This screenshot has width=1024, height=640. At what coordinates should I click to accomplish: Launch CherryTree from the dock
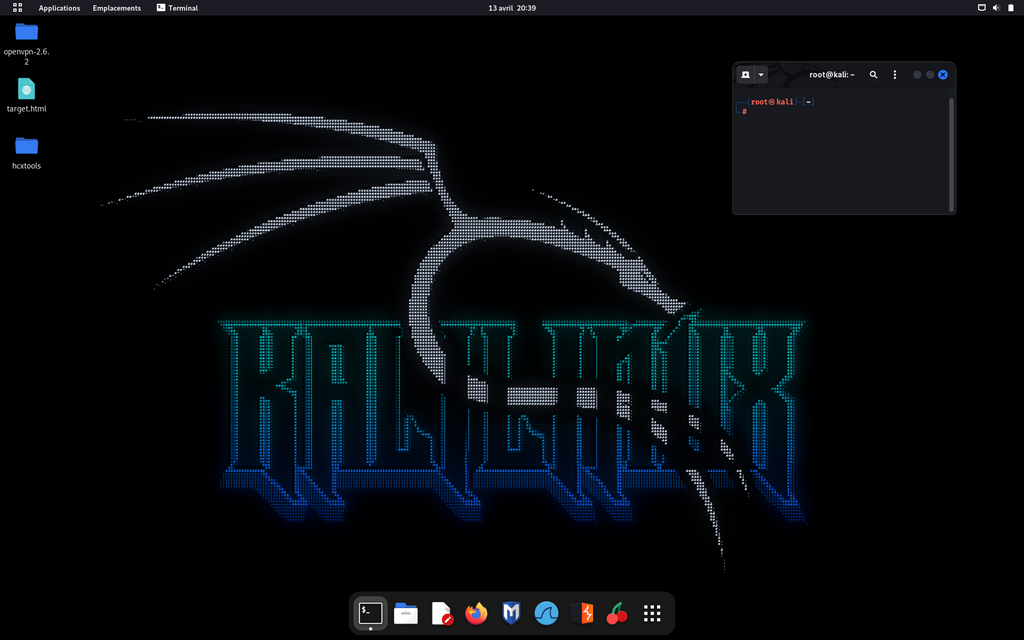617,613
